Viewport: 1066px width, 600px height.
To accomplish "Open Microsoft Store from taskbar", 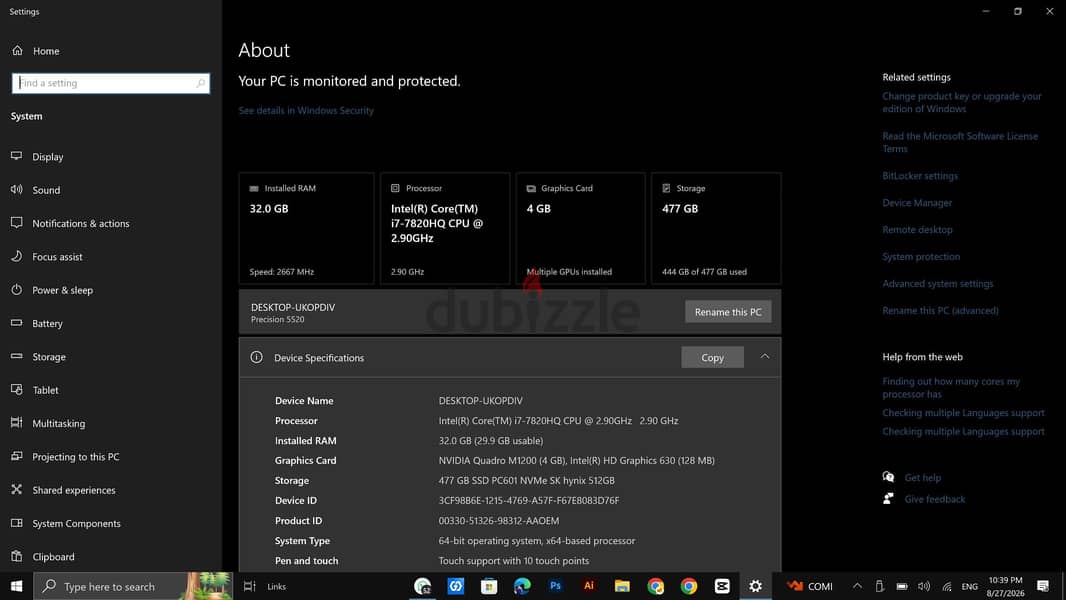I will (x=489, y=586).
